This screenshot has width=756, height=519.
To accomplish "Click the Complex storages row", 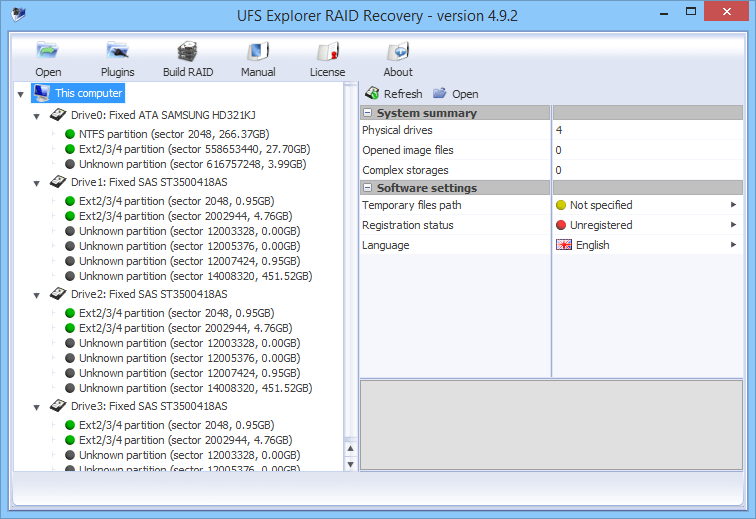I will [x=551, y=170].
